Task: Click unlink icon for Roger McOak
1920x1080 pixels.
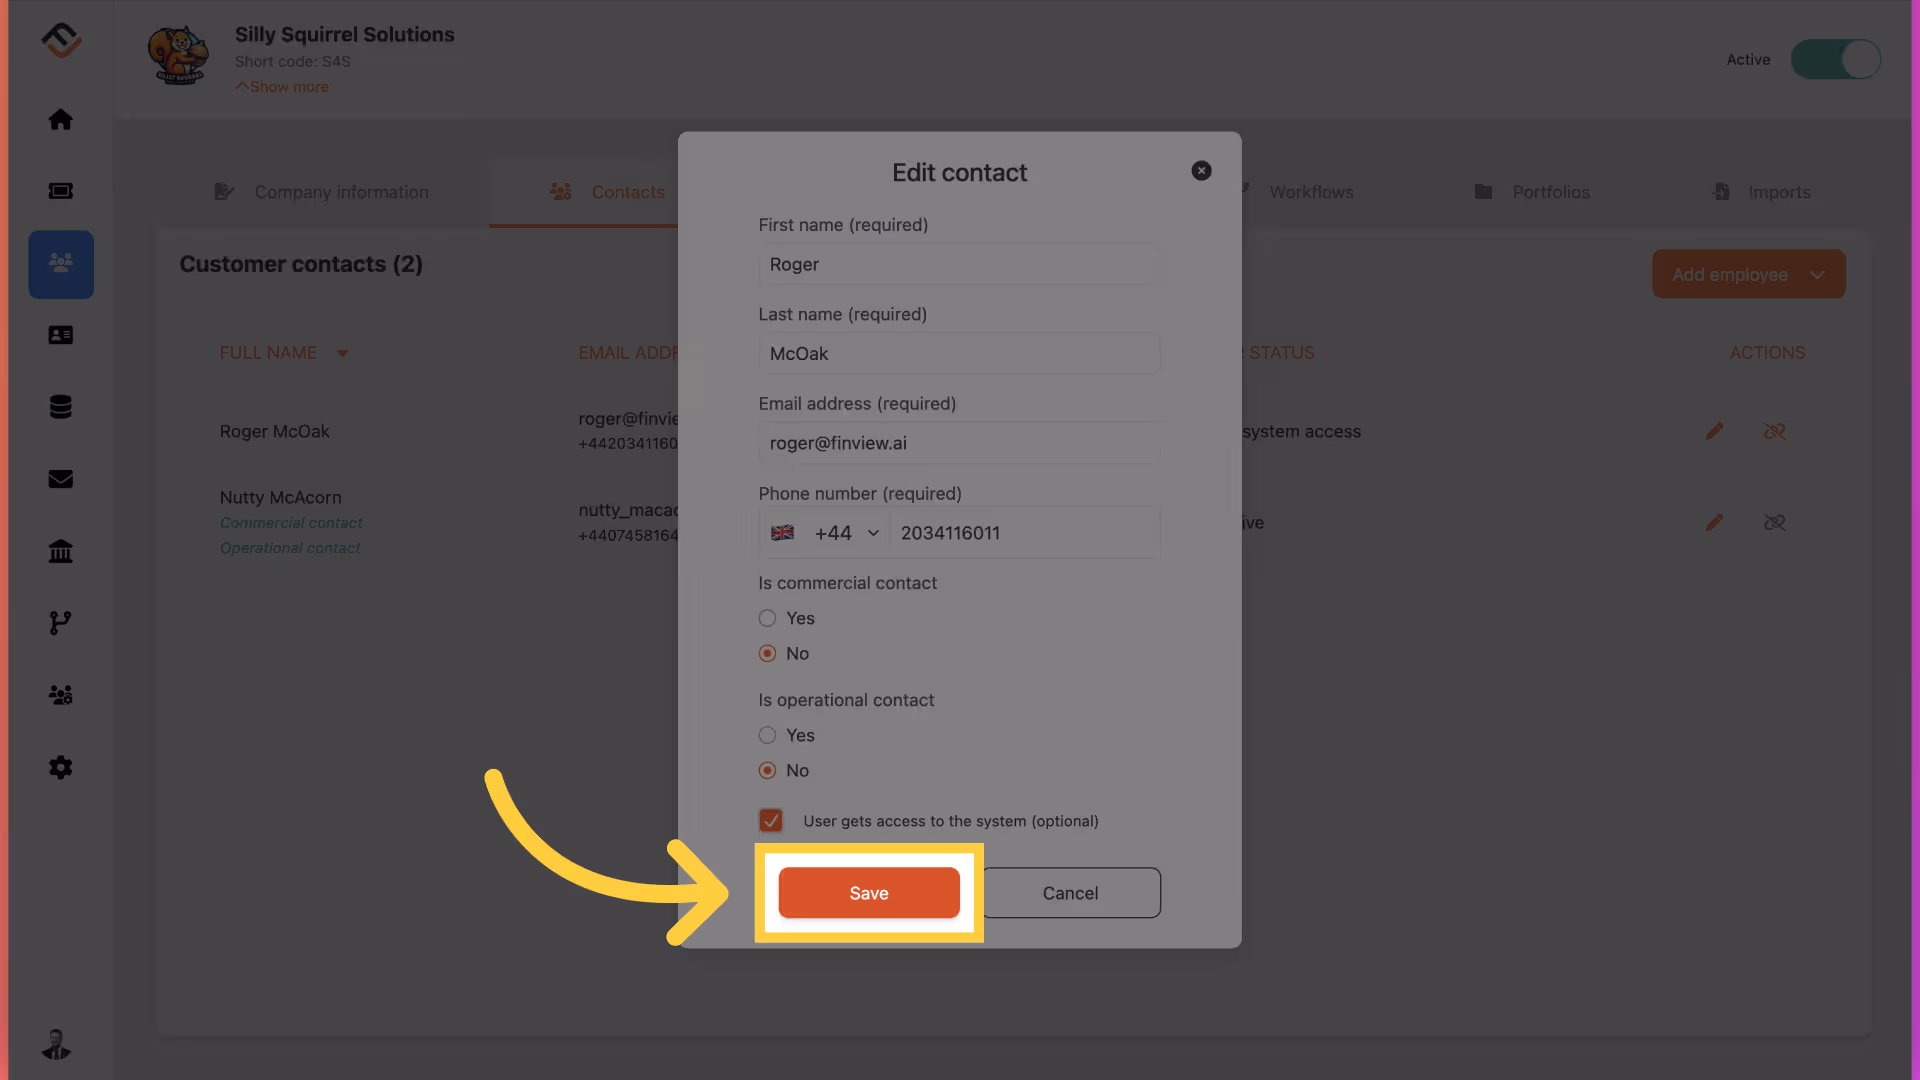Action: click(x=1774, y=431)
